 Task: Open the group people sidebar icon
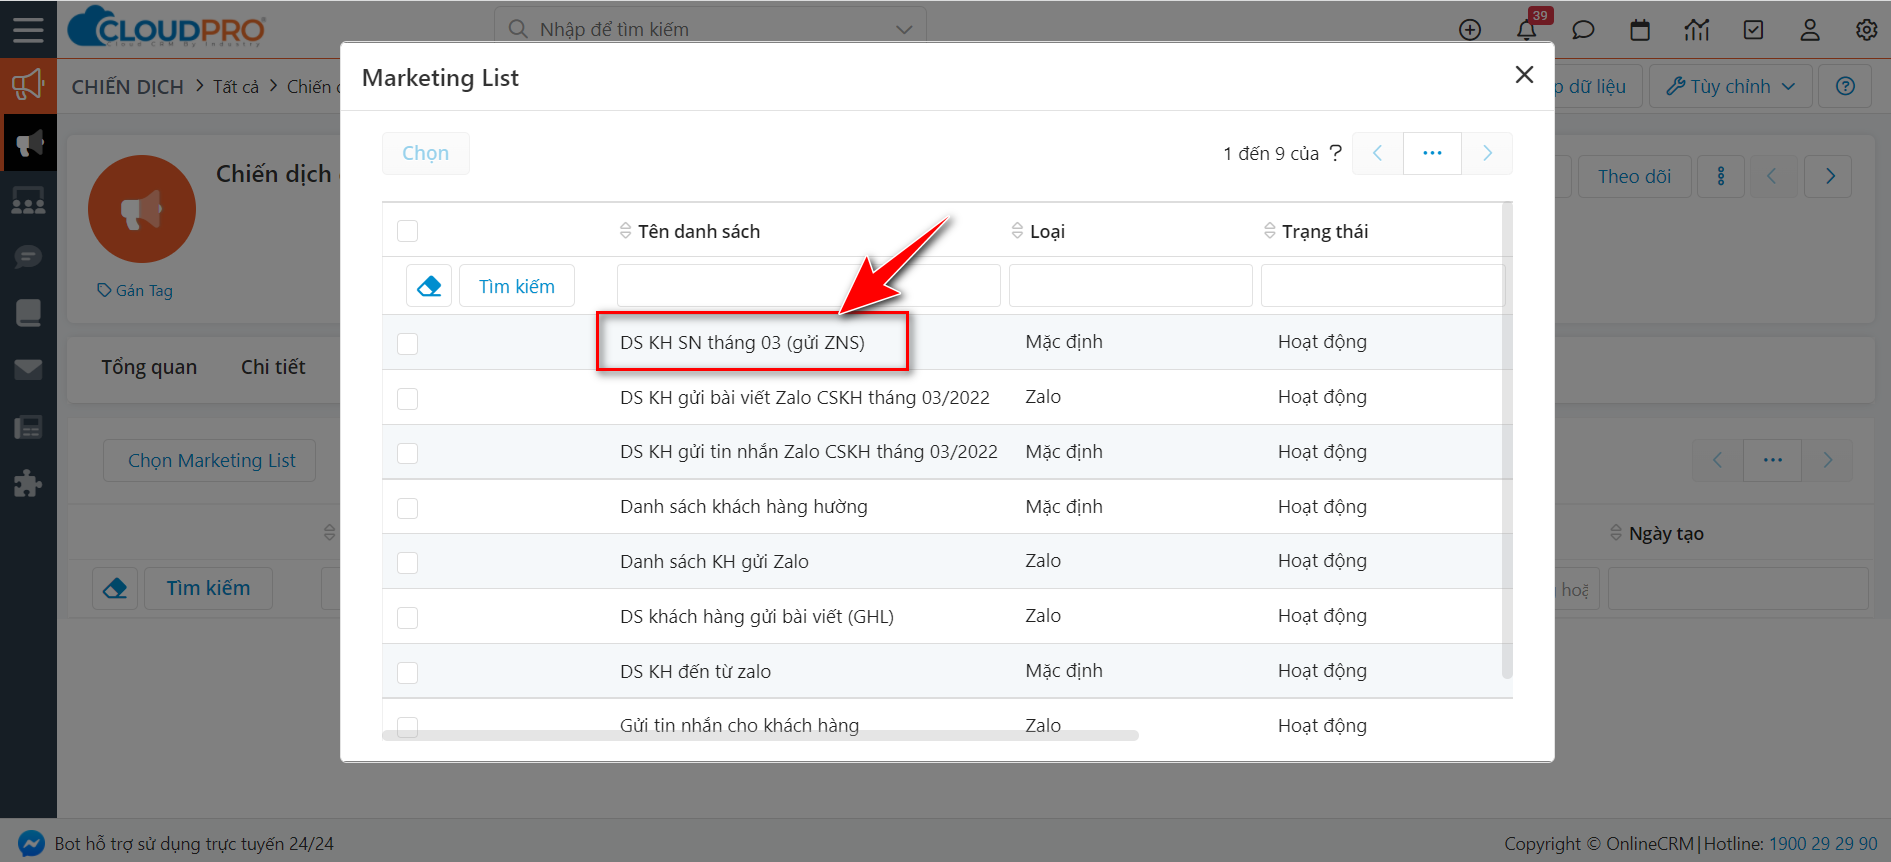(x=28, y=201)
